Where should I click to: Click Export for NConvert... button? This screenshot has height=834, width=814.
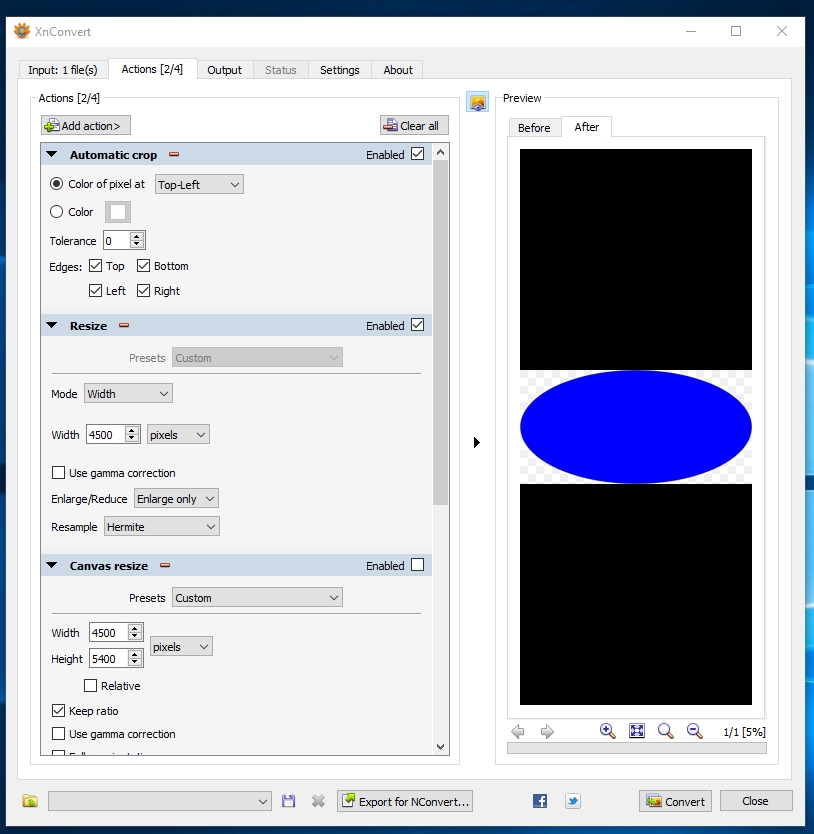pyautogui.click(x=405, y=801)
